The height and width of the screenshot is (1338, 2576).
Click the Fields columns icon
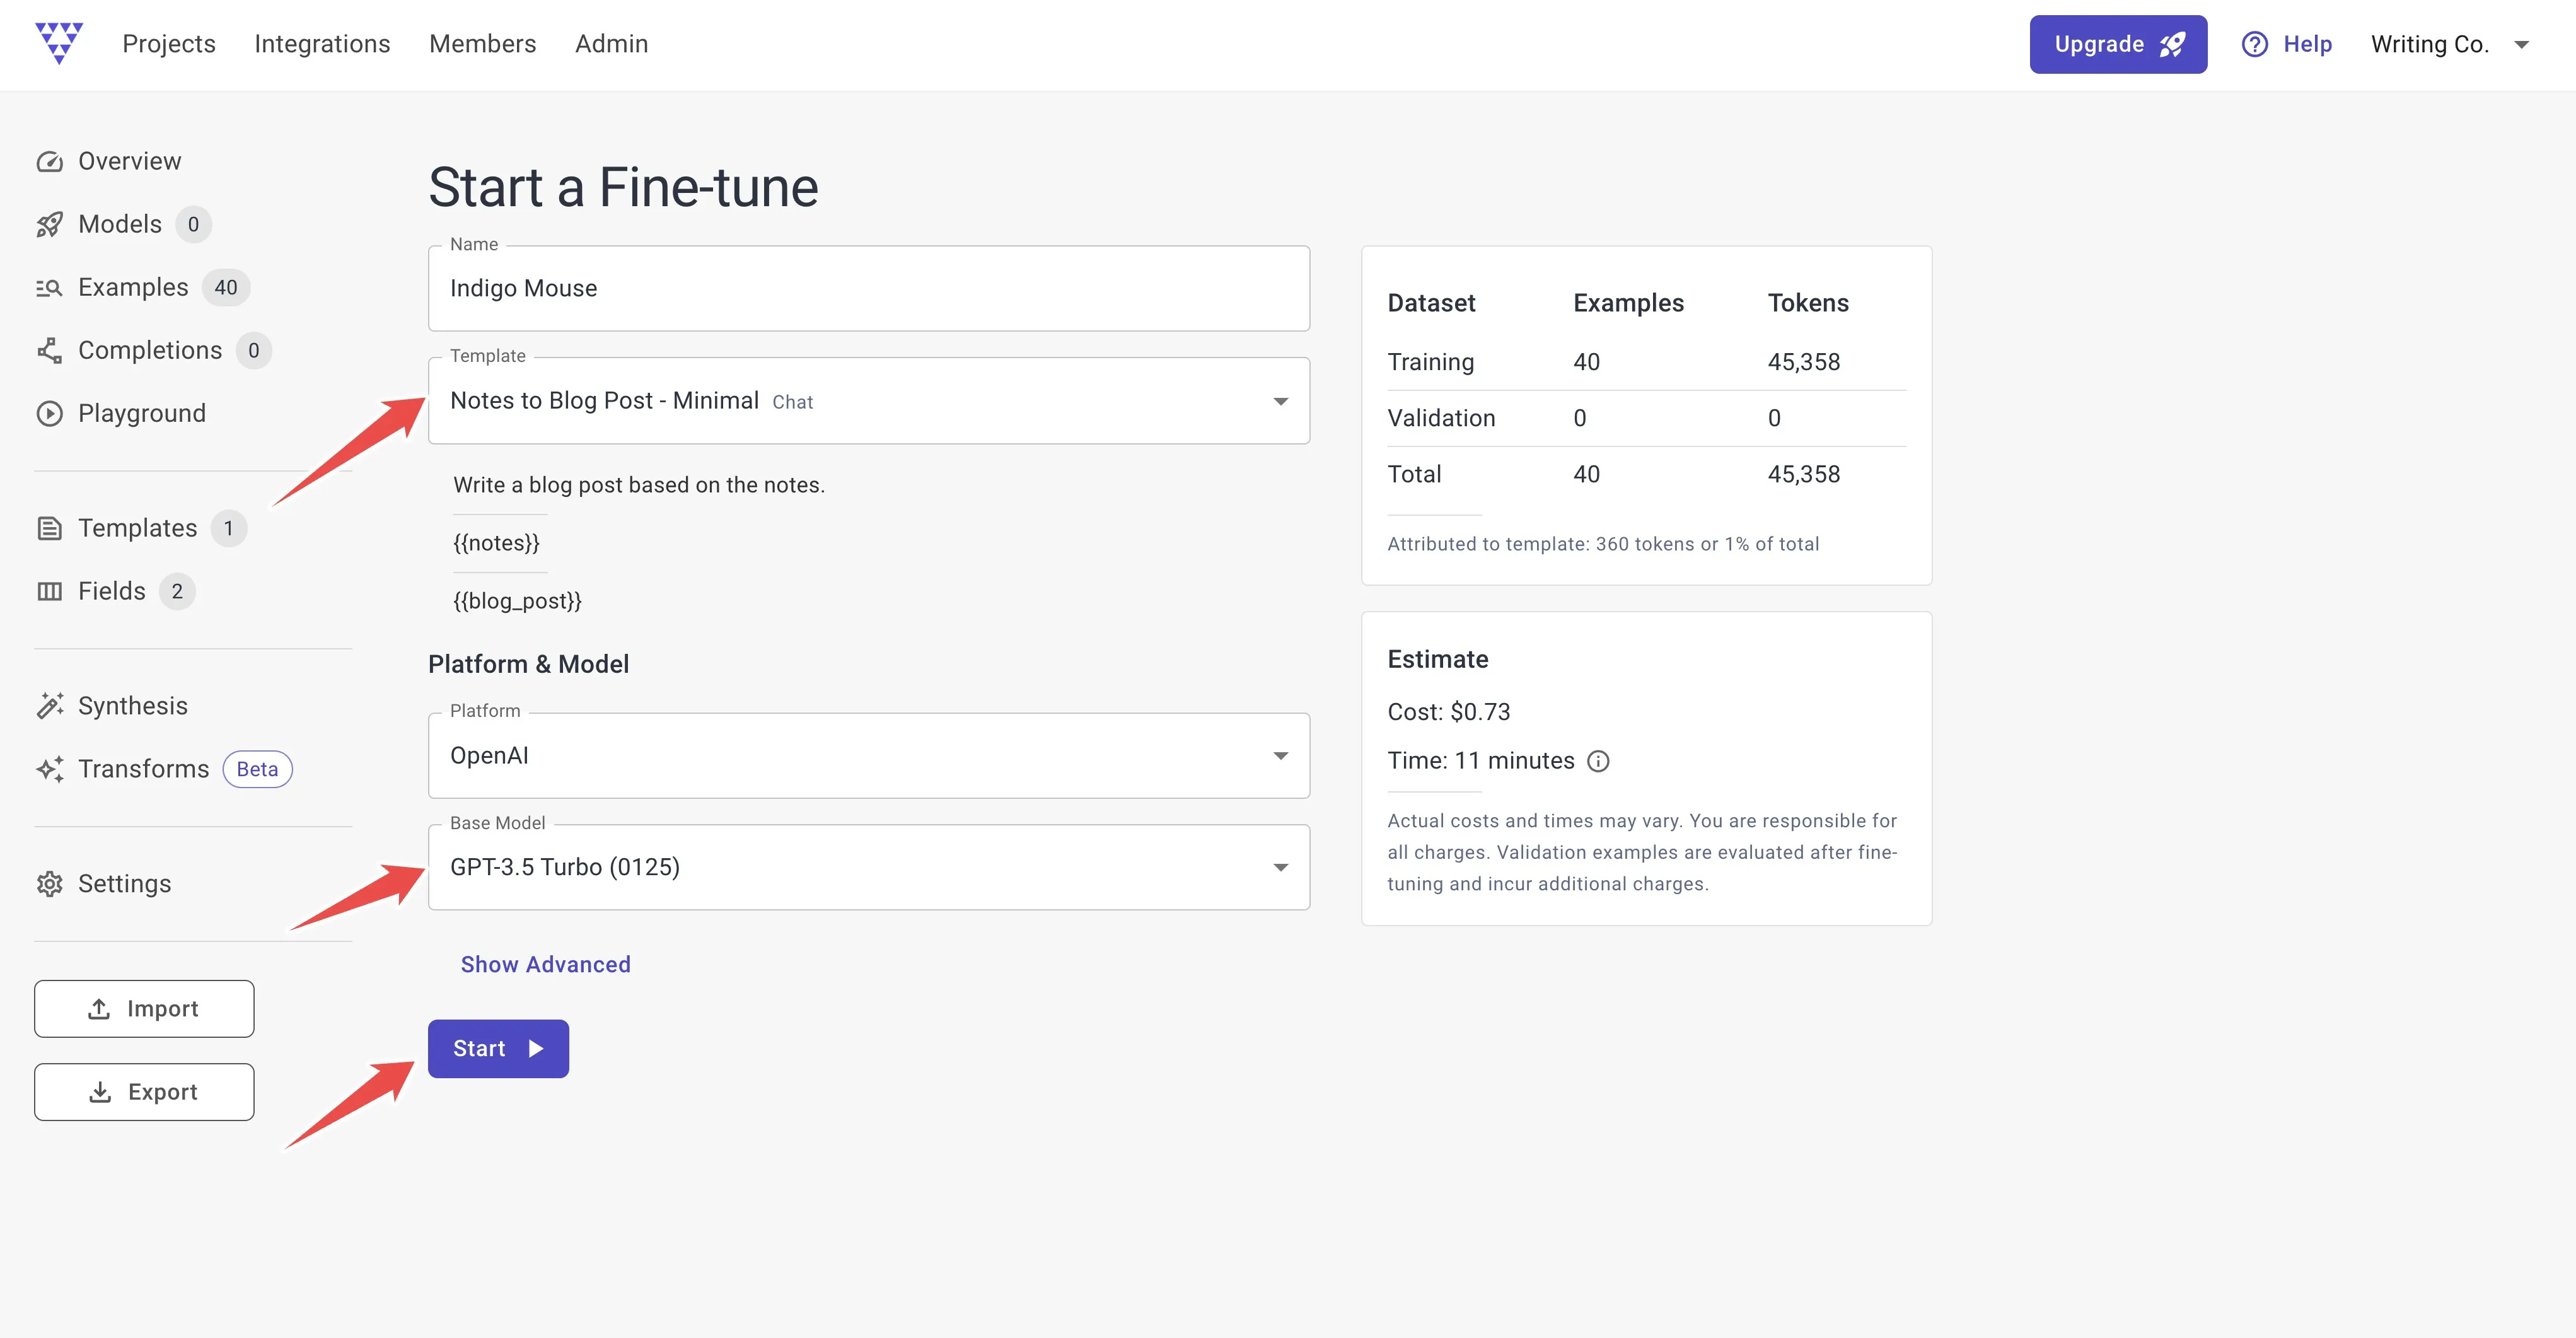[49, 591]
